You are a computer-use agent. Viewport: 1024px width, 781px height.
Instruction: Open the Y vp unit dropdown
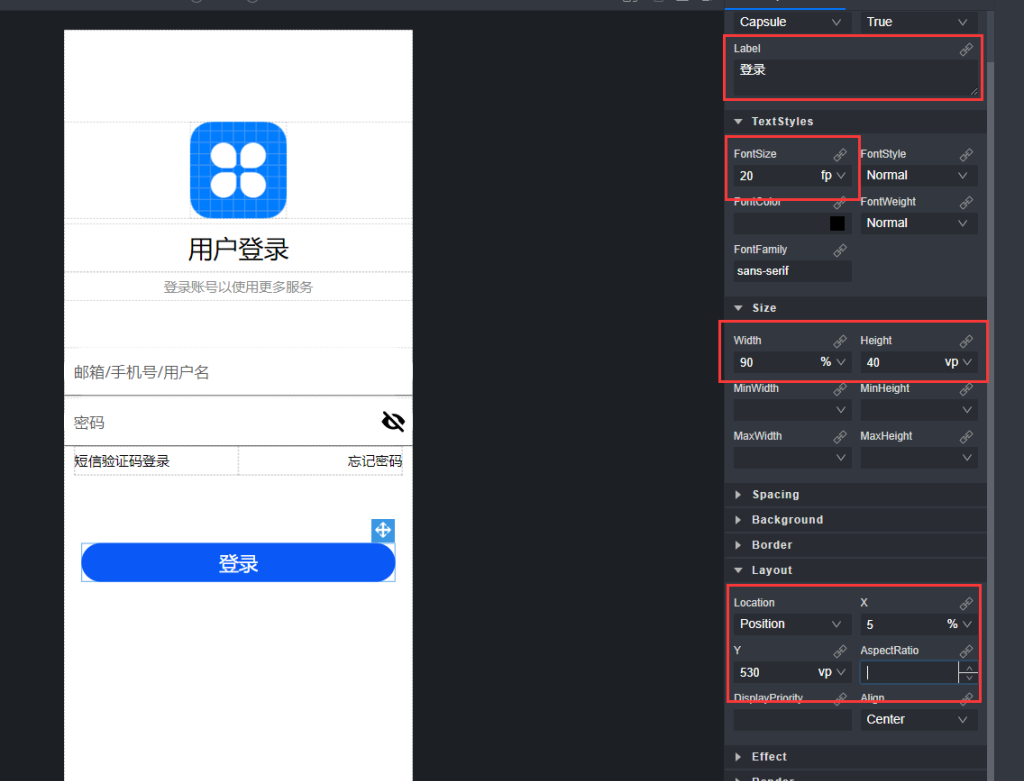pyautogui.click(x=833, y=672)
